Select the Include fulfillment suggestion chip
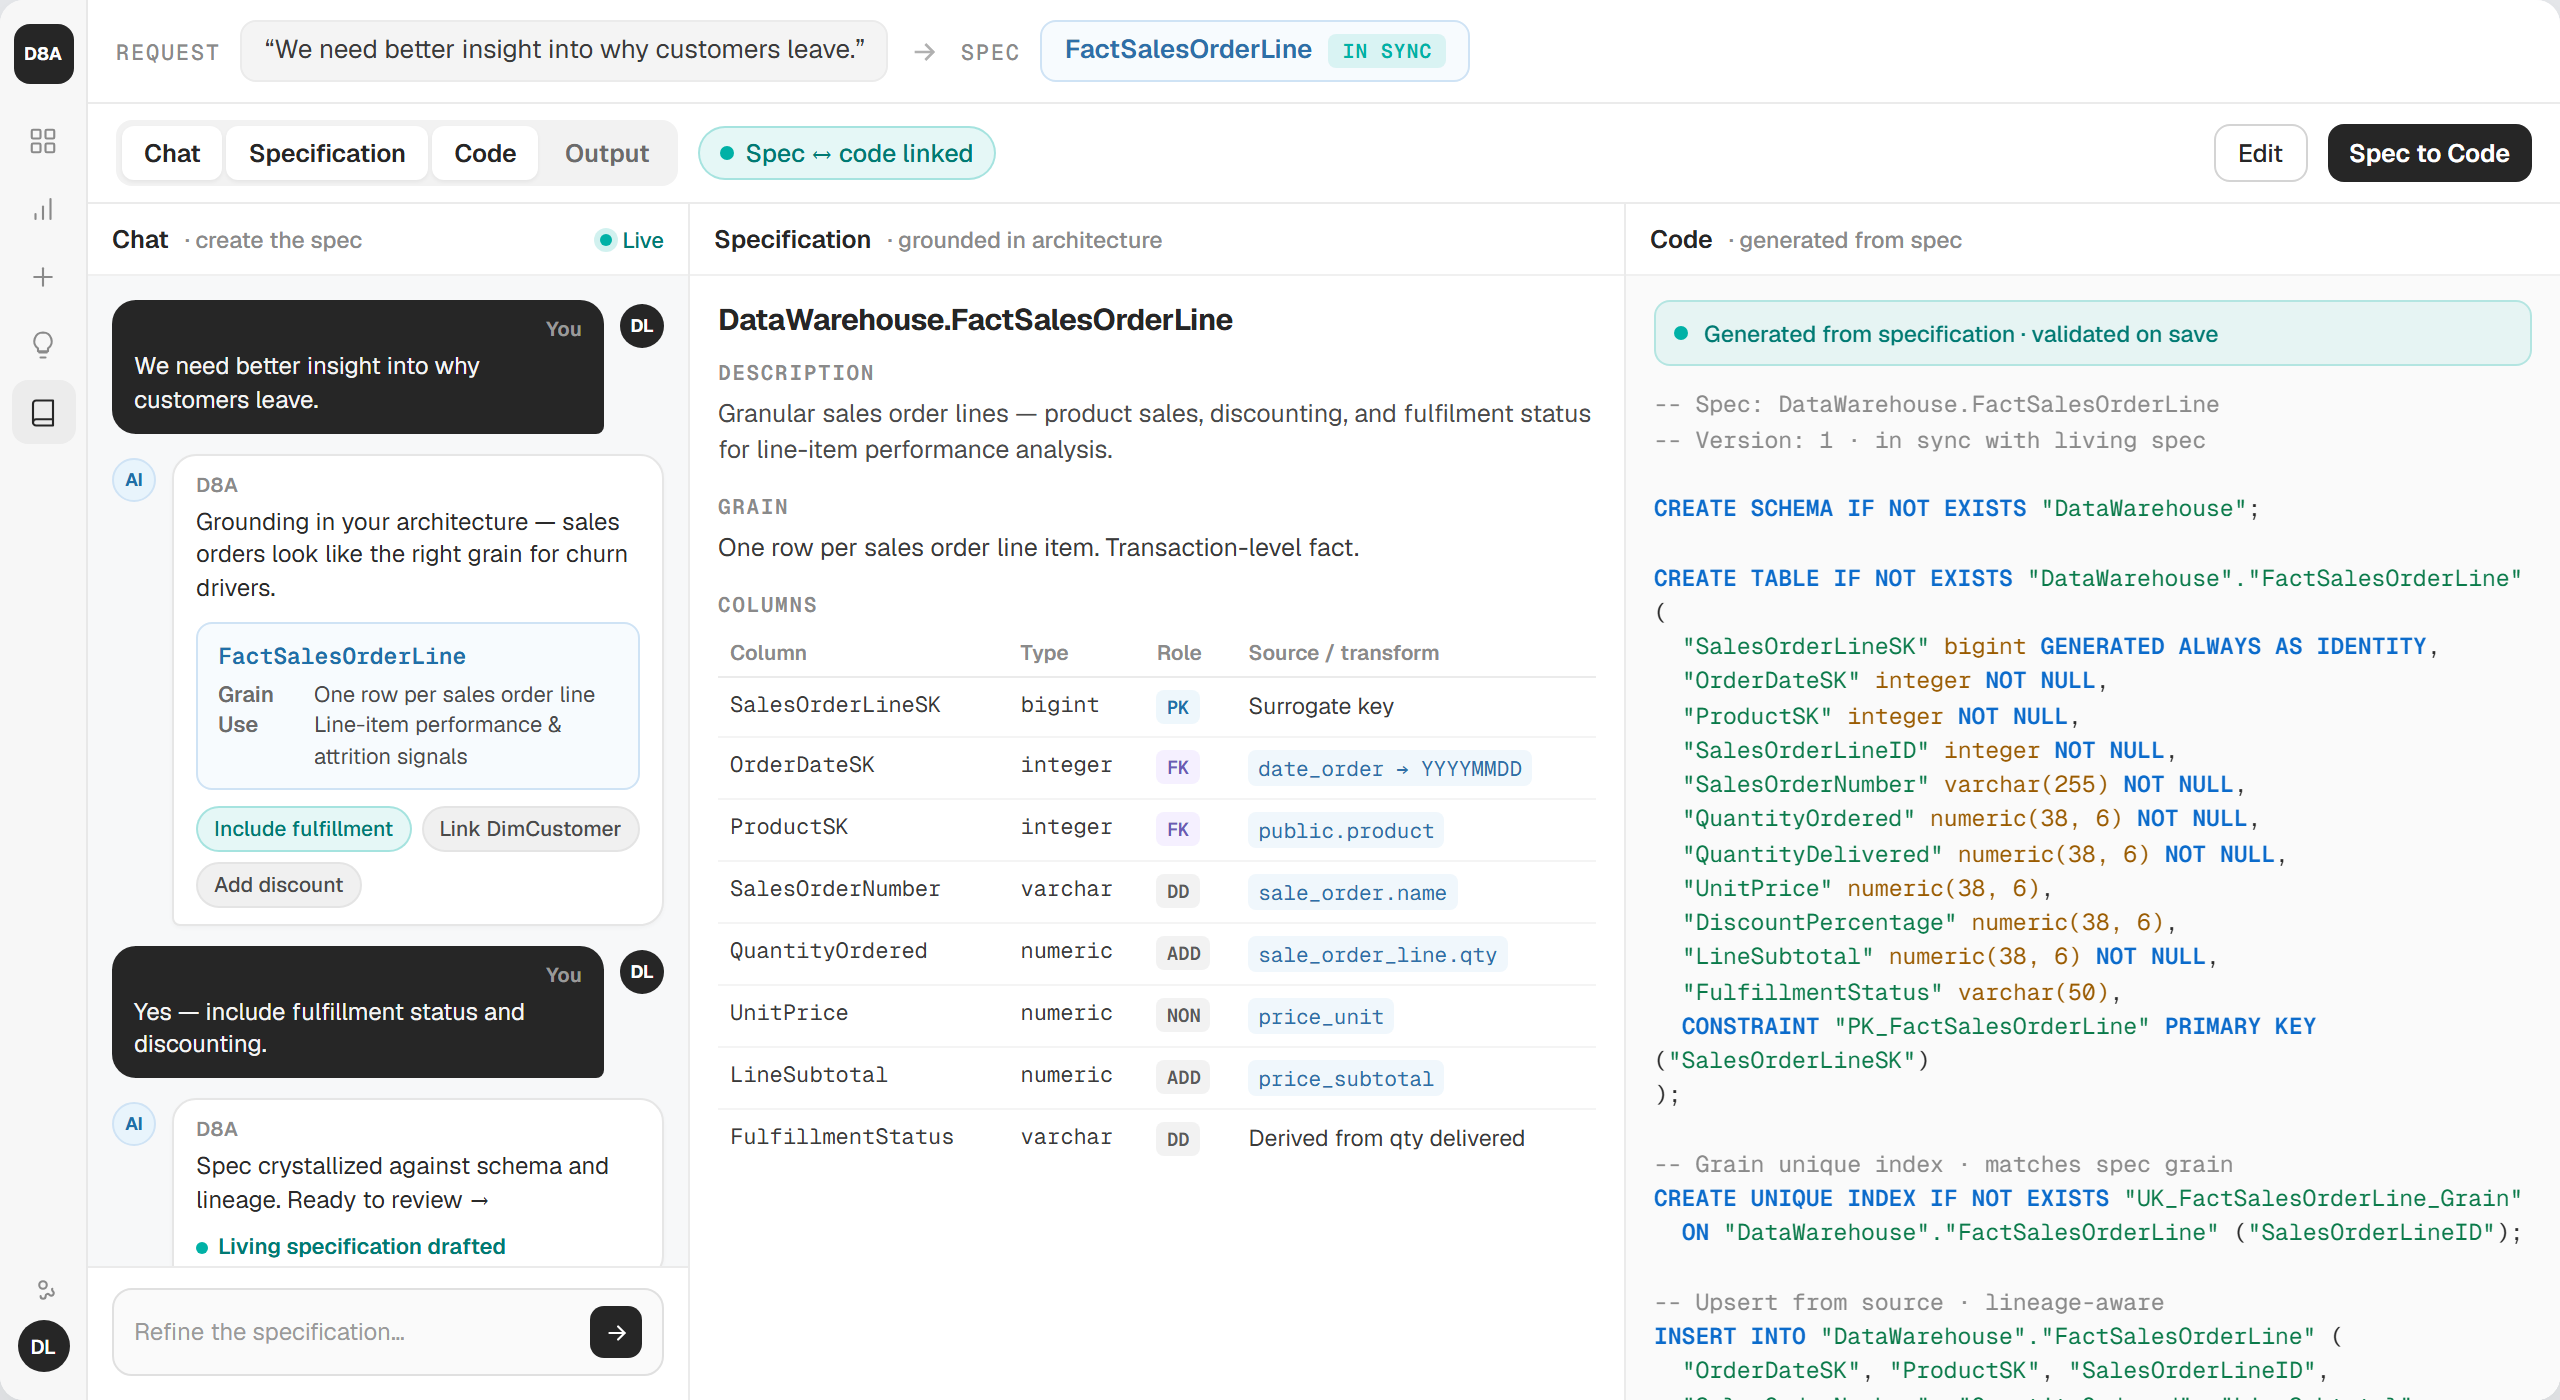The height and width of the screenshot is (1400, 2560). click(303, 829)
